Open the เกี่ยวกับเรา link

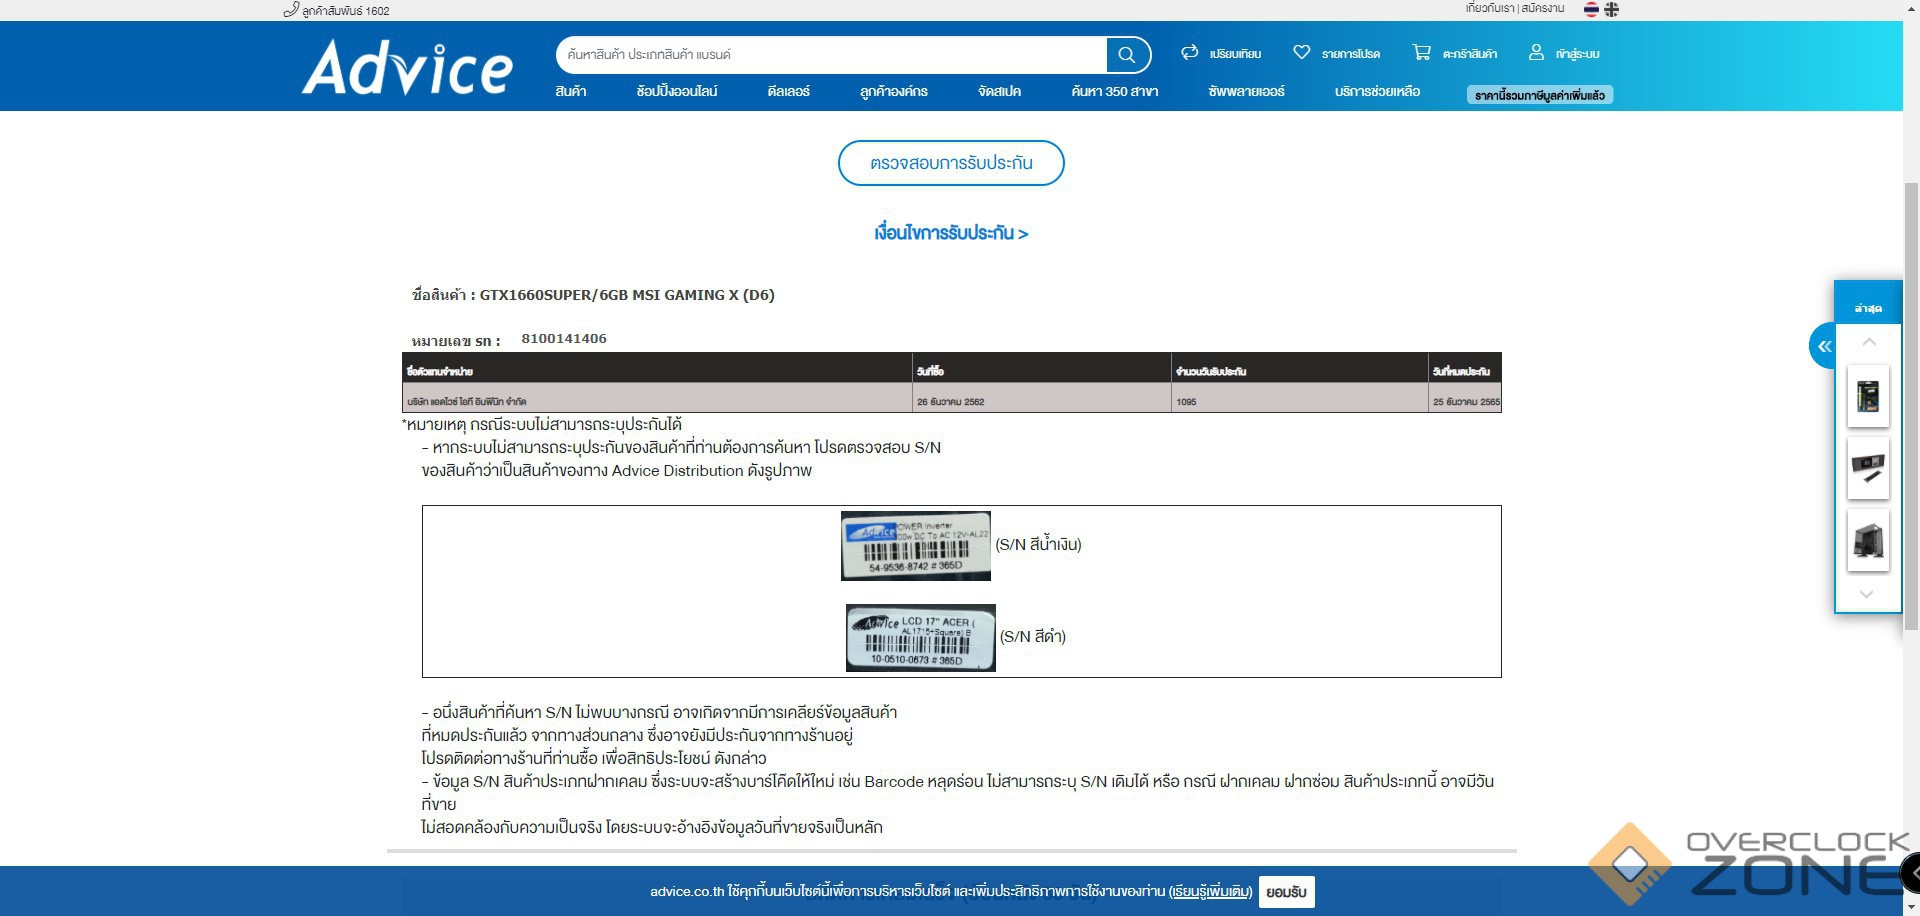tap(1490, 8)
